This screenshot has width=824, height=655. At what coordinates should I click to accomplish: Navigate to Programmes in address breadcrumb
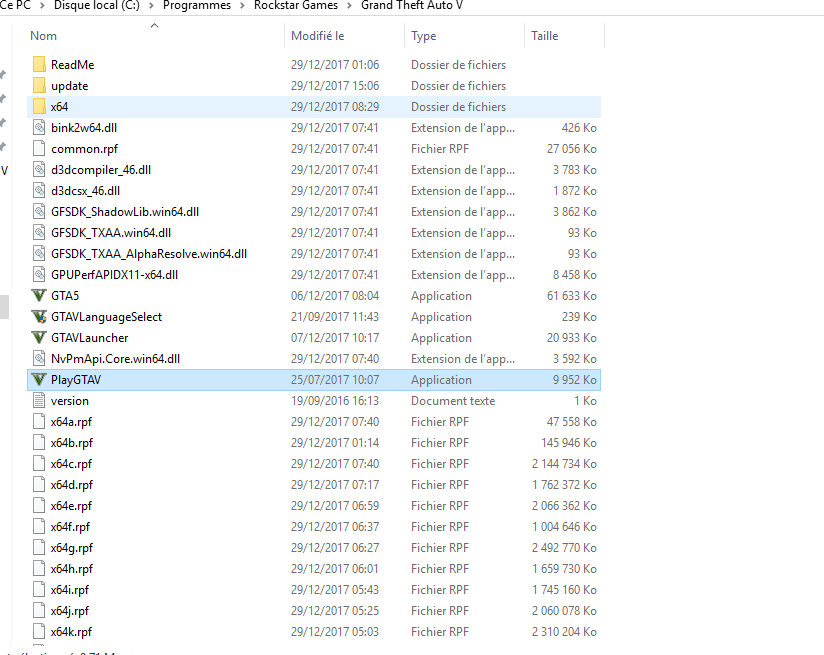pyautogui.click(x=197, y=6)
